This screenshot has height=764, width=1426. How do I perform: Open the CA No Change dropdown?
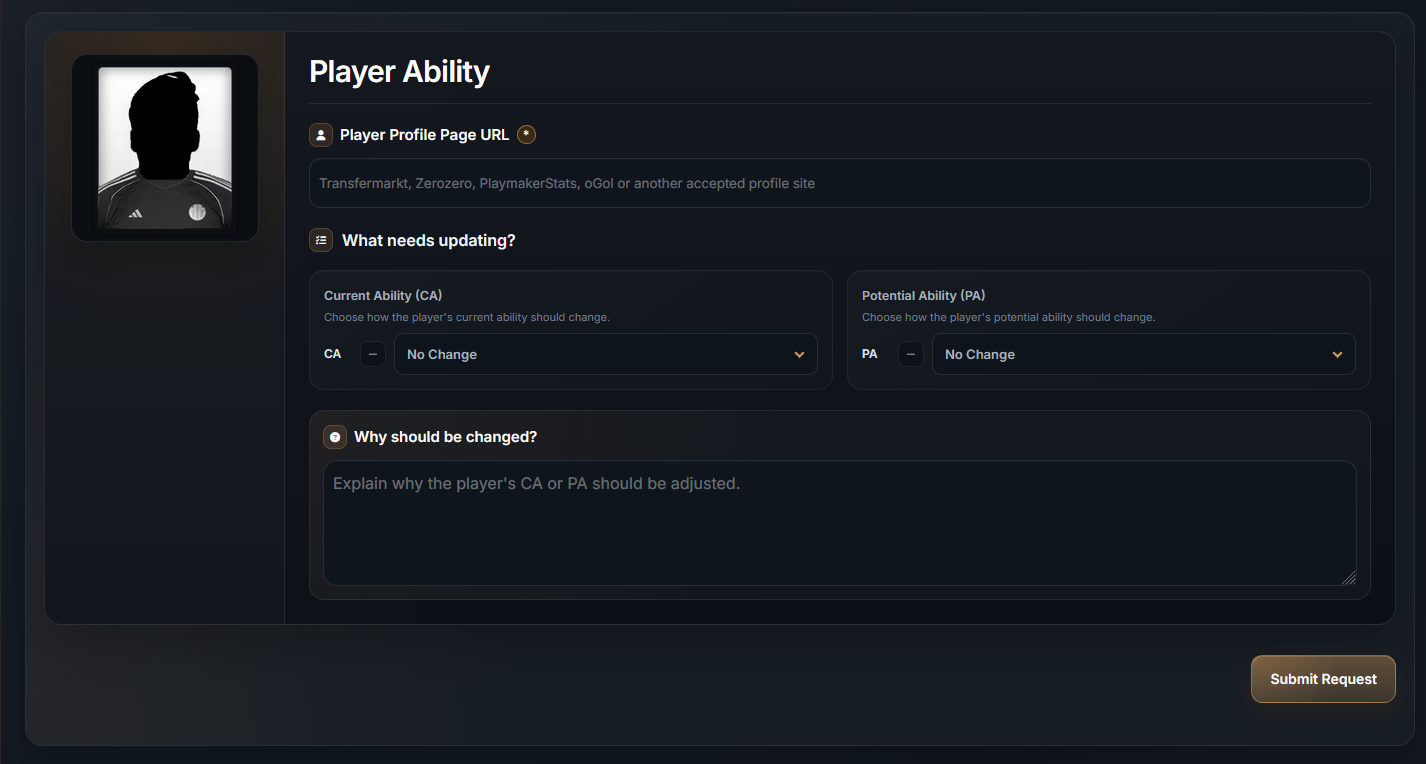[606, 354]
